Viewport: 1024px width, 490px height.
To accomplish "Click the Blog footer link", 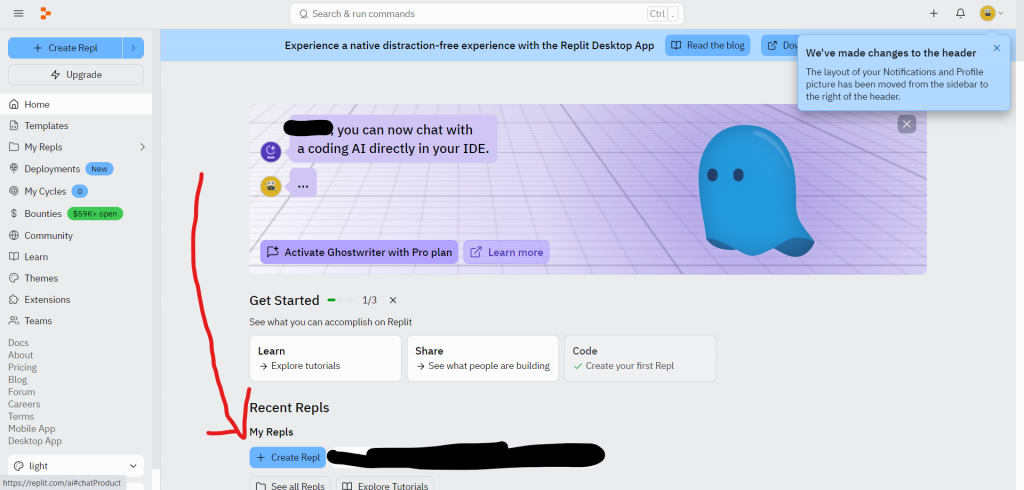I will click(x=18, y=380).
